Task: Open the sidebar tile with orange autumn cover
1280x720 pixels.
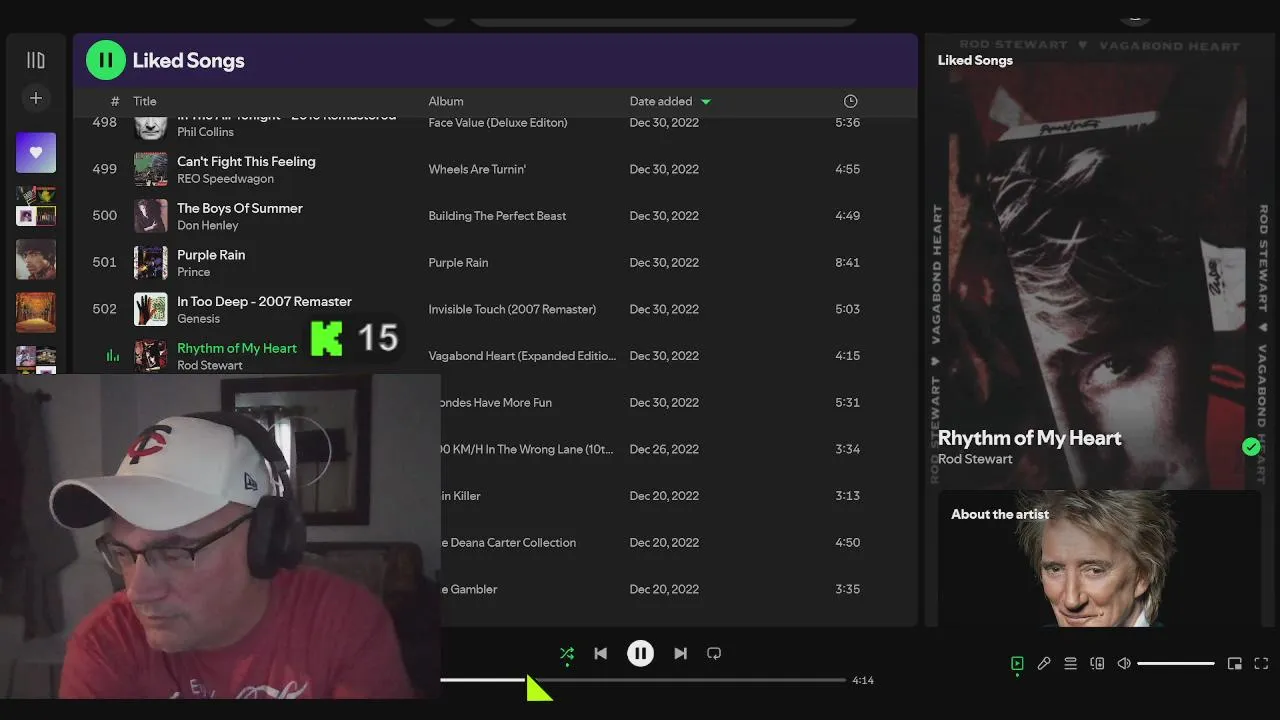Action: click(x=36, y=312)
